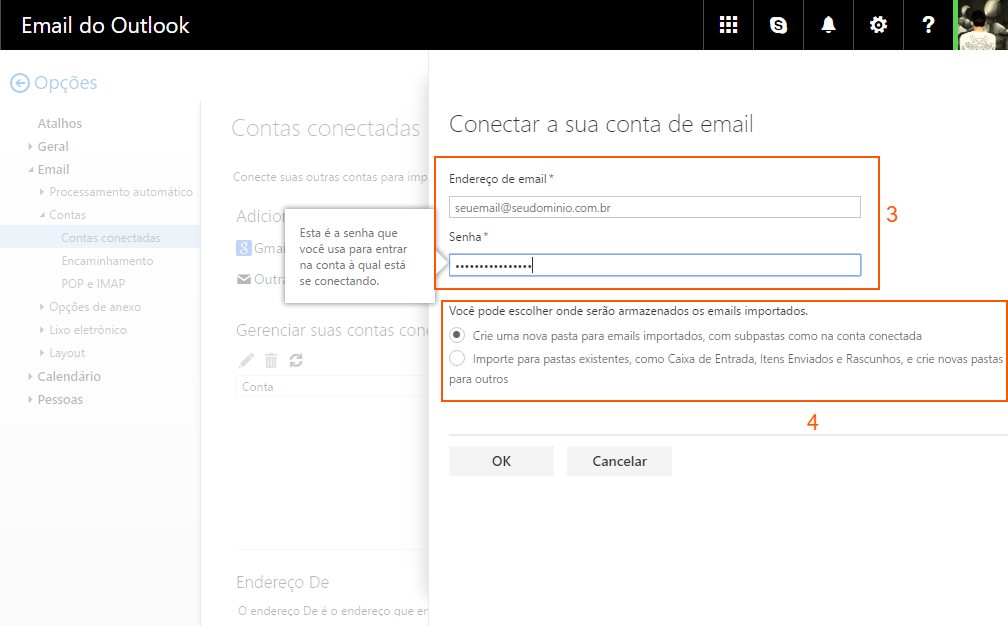The height and width of the screenshot is (626, 1008).
Task: Click the Endereço De heading
Action: pyautogui.click(x=283, y=582)
